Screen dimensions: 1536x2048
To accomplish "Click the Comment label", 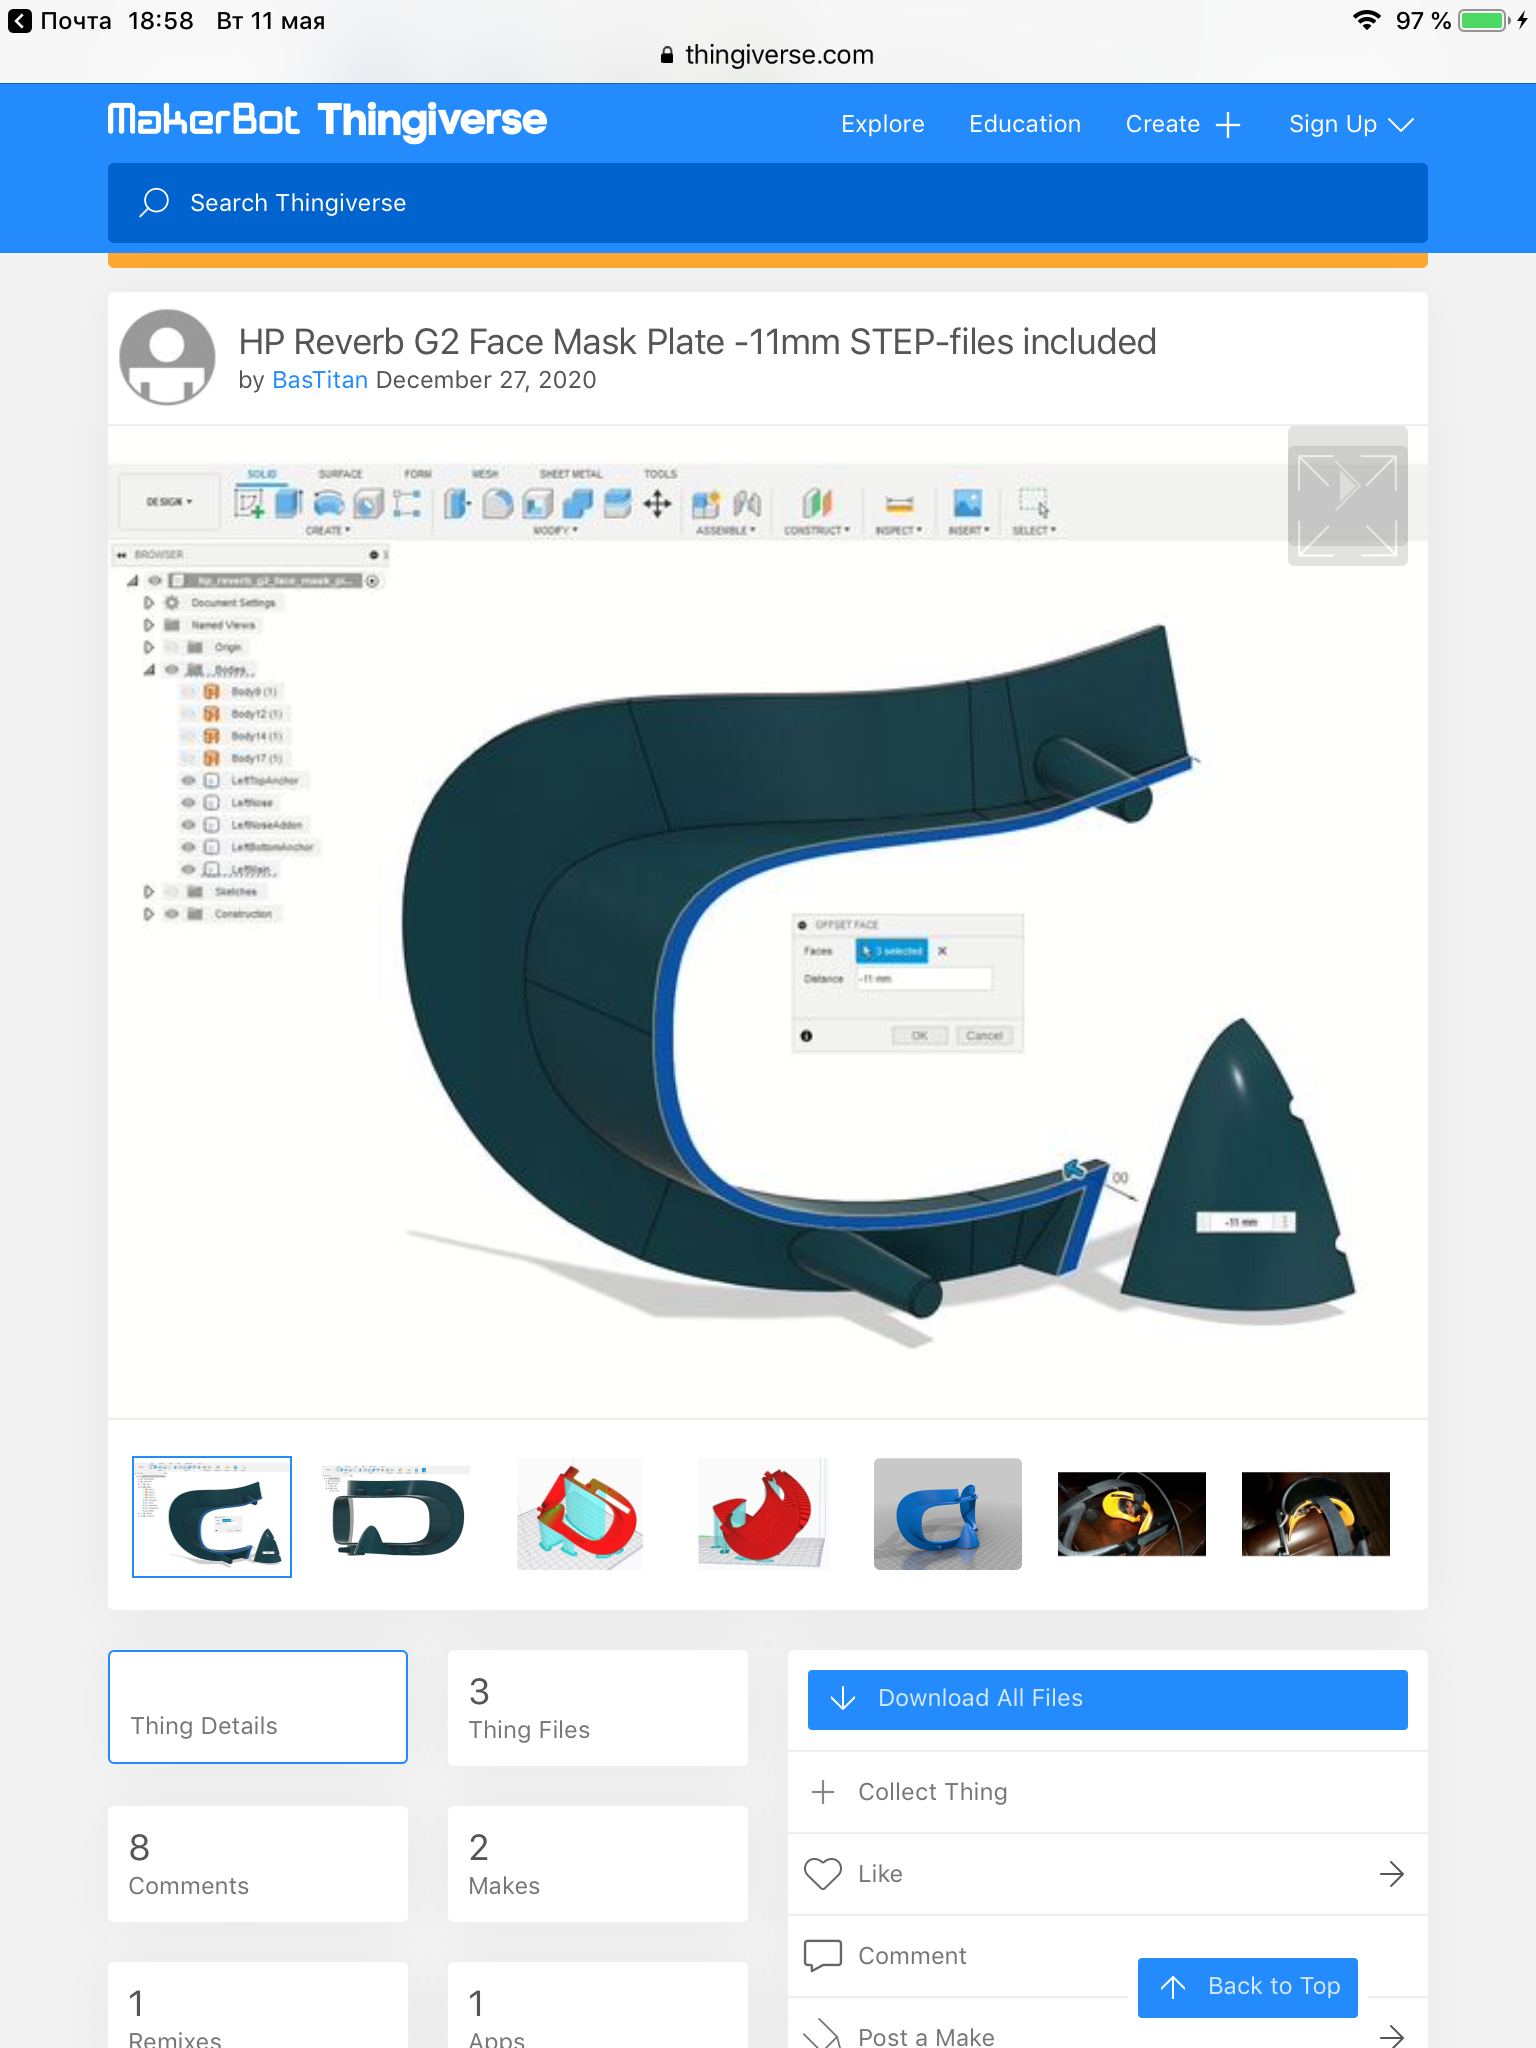I will pos(912,1956).
